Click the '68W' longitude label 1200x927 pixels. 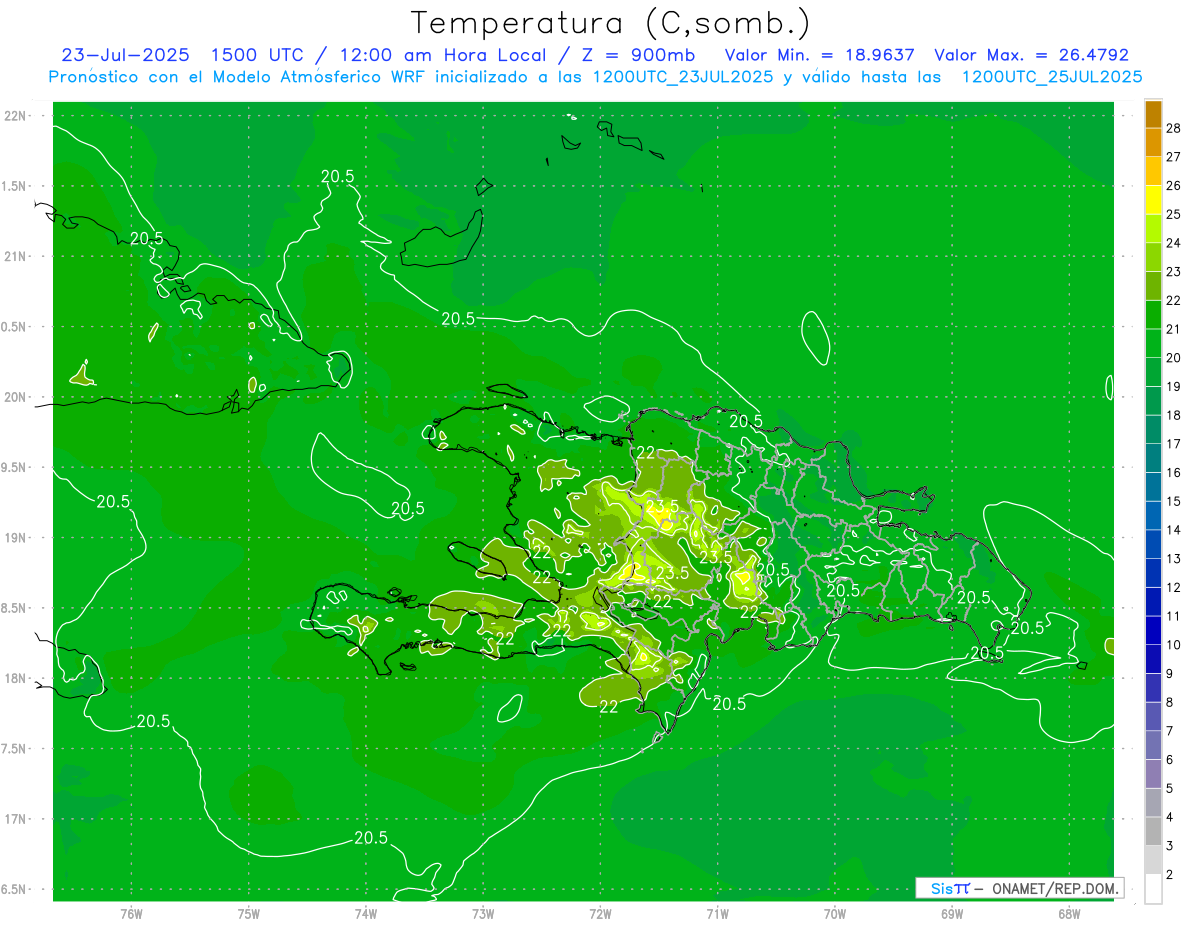click(1069, 914)
